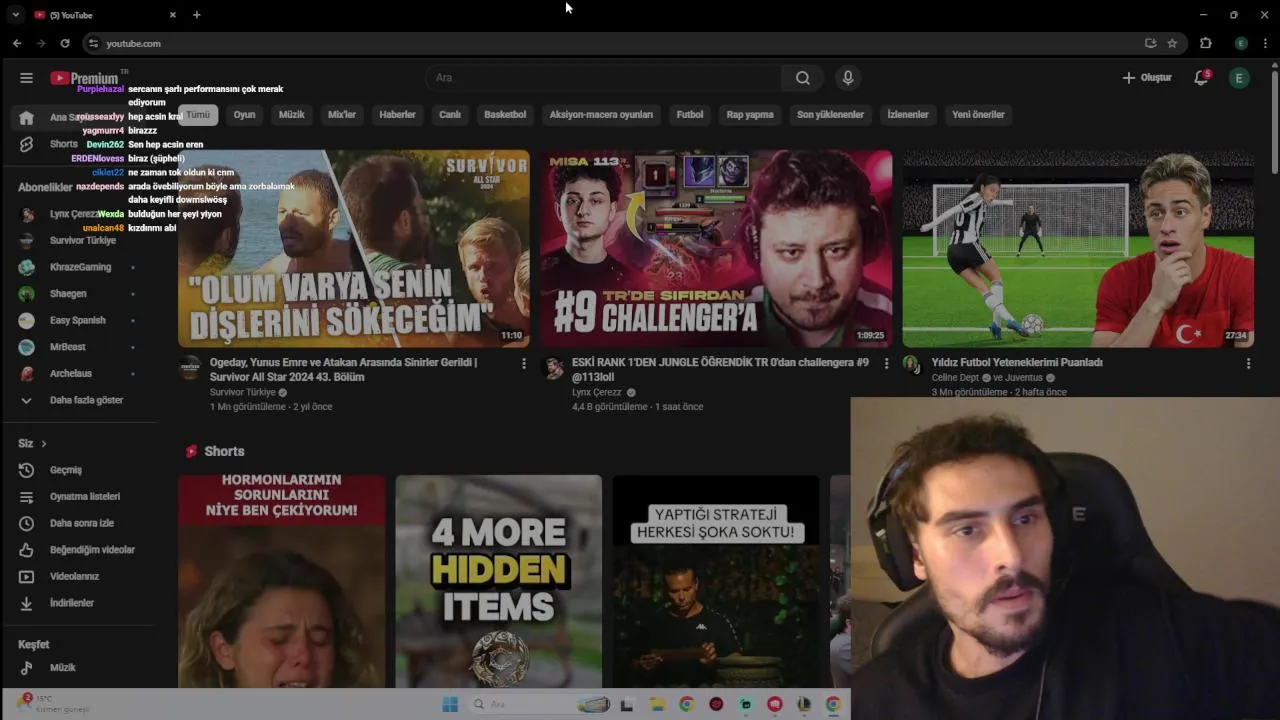Bookmark this page with the star icon
The width and height of the screenshot is (1280, 720).
[1172, 43]
